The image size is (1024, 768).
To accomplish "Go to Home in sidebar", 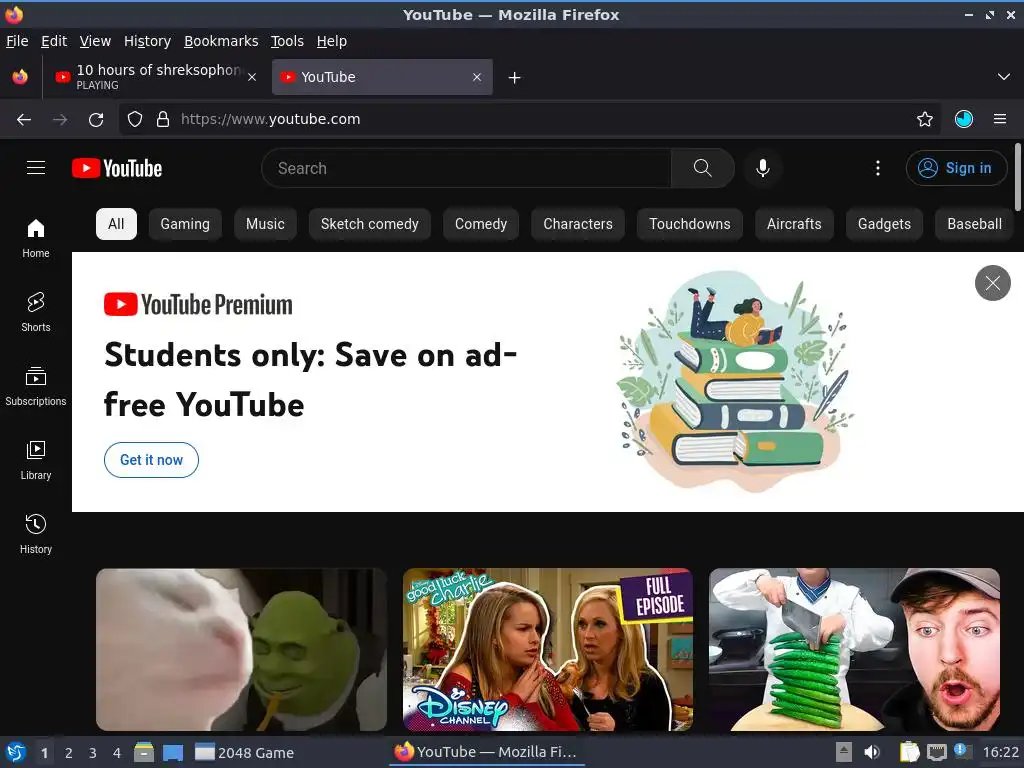I will pos(36,238).
